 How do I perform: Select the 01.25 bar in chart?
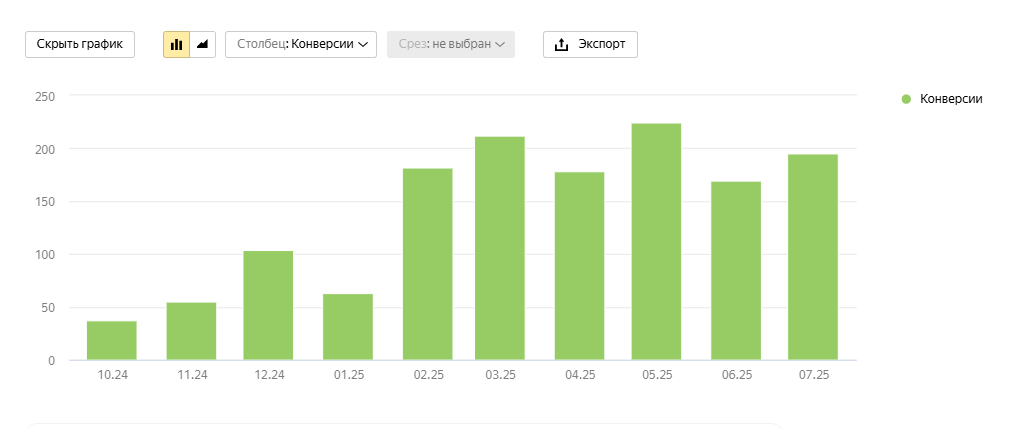pyautogui.click(x=348, y=327)
